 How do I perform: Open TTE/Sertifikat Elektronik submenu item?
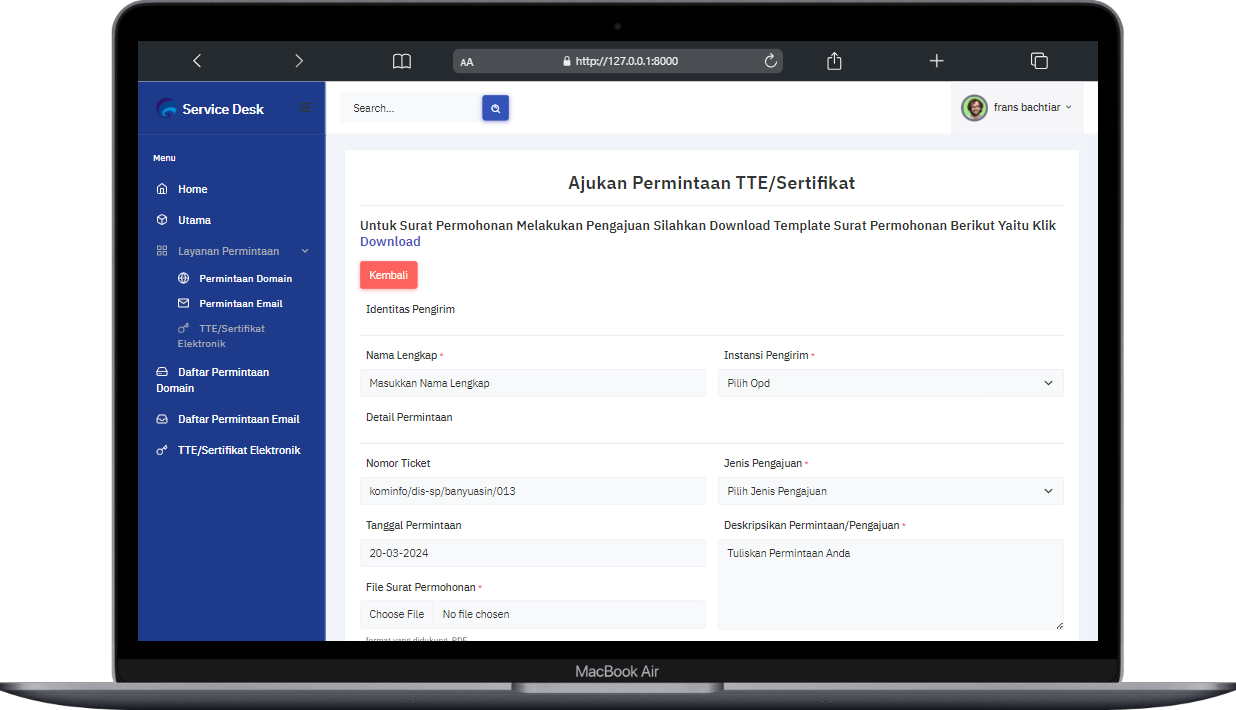coord(222,336)
